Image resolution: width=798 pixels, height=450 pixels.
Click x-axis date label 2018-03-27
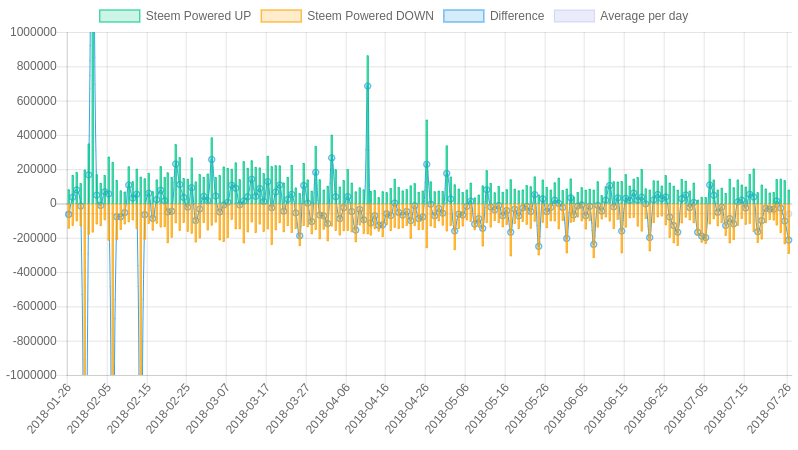[x=287, y=409]
